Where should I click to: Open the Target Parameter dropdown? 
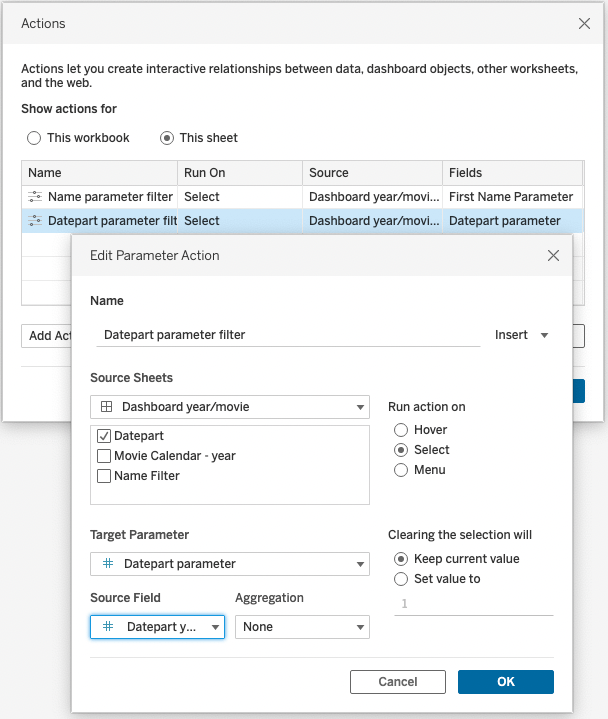click(230, 564)
